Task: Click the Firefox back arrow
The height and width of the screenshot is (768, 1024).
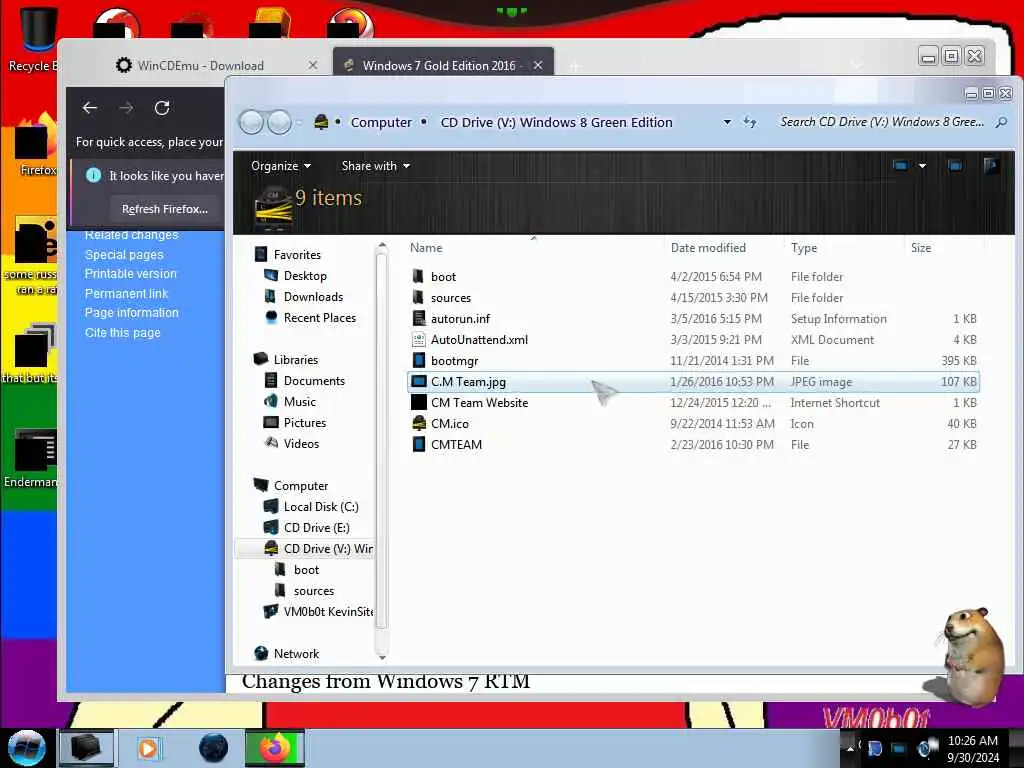Action: [x=90, y=108]
